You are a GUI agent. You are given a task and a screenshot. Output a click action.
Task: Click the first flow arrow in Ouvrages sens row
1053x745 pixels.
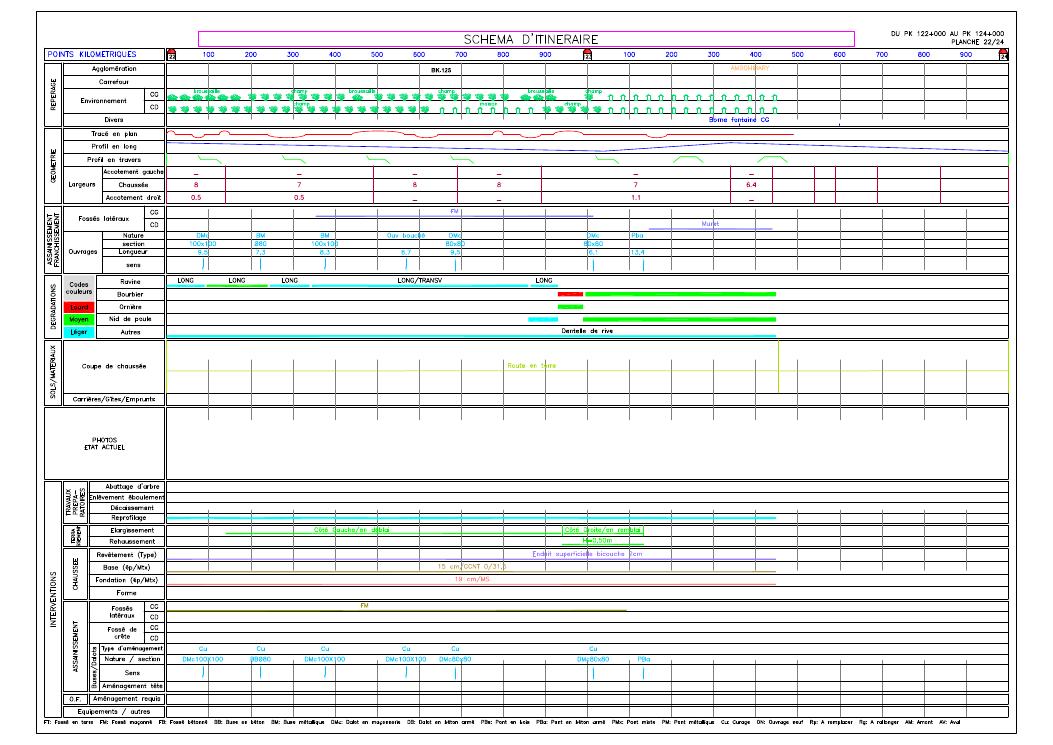(x=203, y=264)
